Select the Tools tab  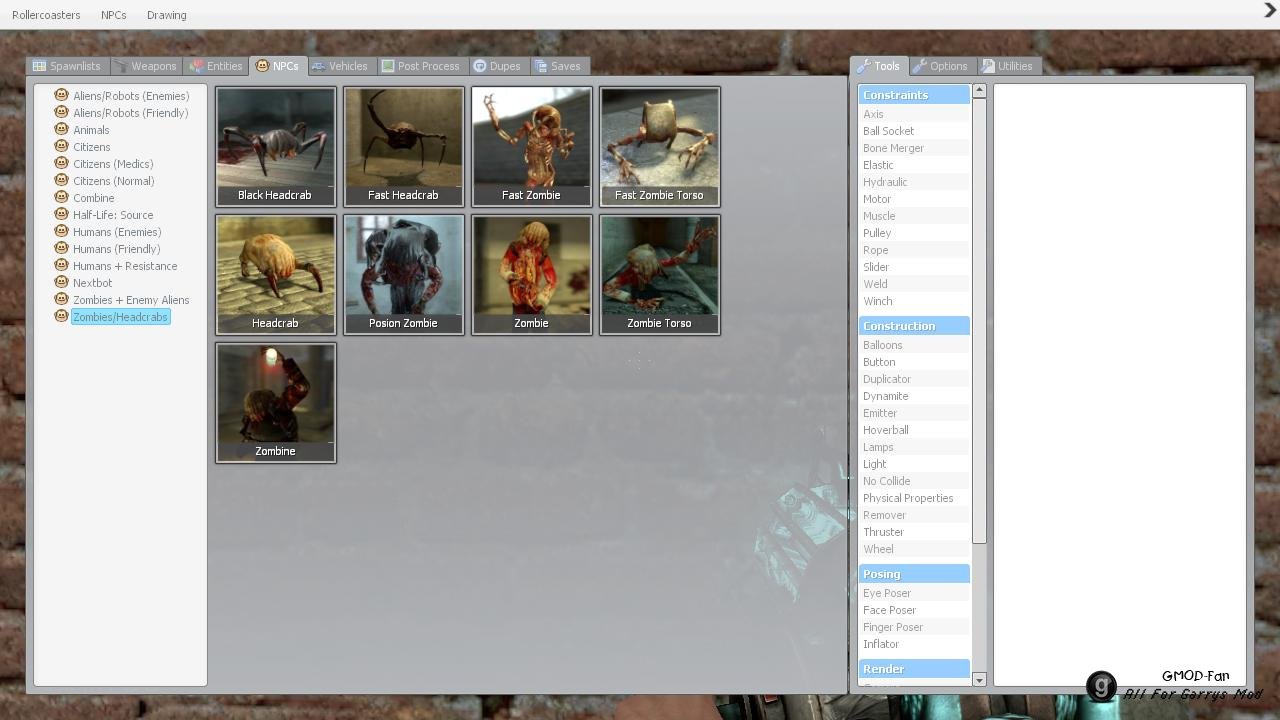click(x=879, y=66)
